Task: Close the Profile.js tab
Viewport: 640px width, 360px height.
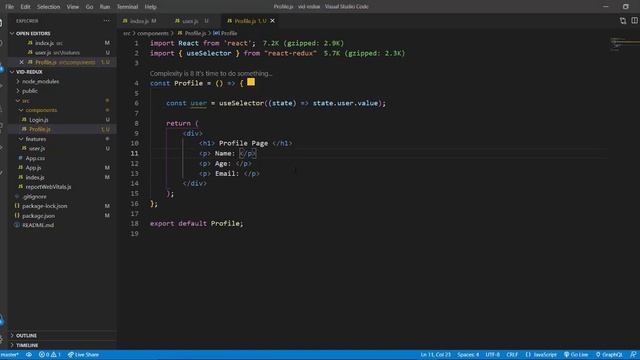Action: (272, 21)
